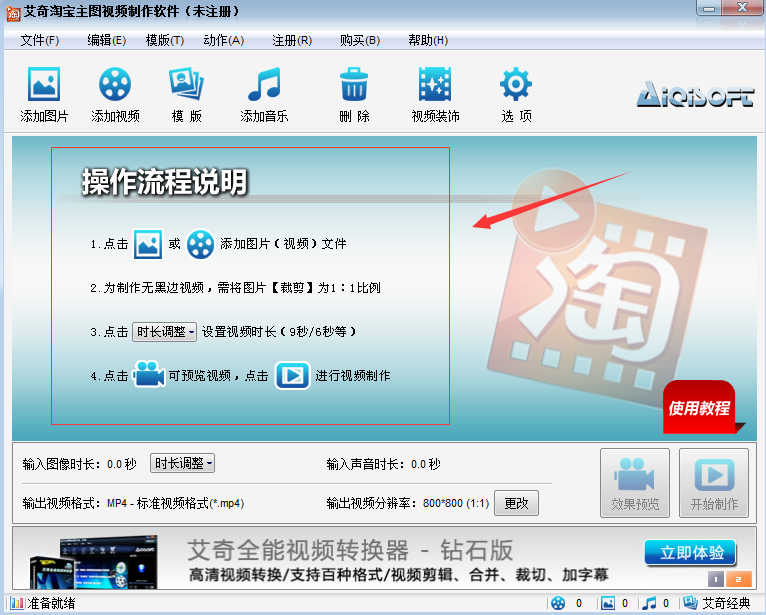766x615 pixels.
Task: Click the 准备就绪 status icon
Action: pyautogui.click(x=17, y=603)
